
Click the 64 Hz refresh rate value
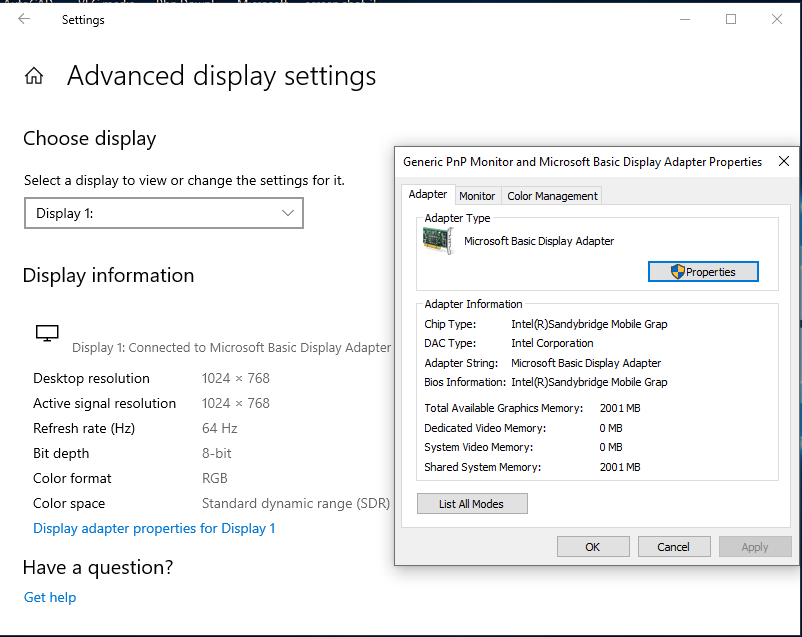coord(220,428)
